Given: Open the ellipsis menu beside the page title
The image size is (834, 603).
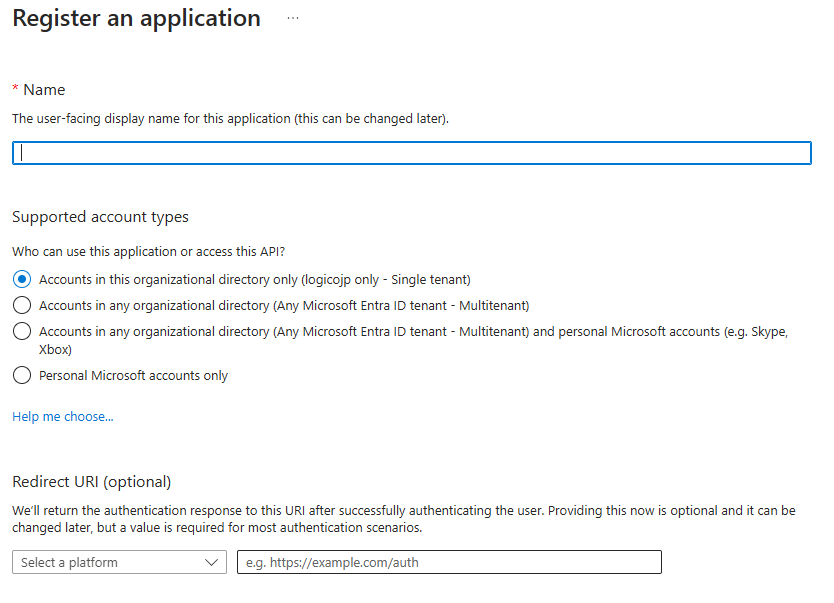Looking at the screenshot, I should (x=293, y=19).
